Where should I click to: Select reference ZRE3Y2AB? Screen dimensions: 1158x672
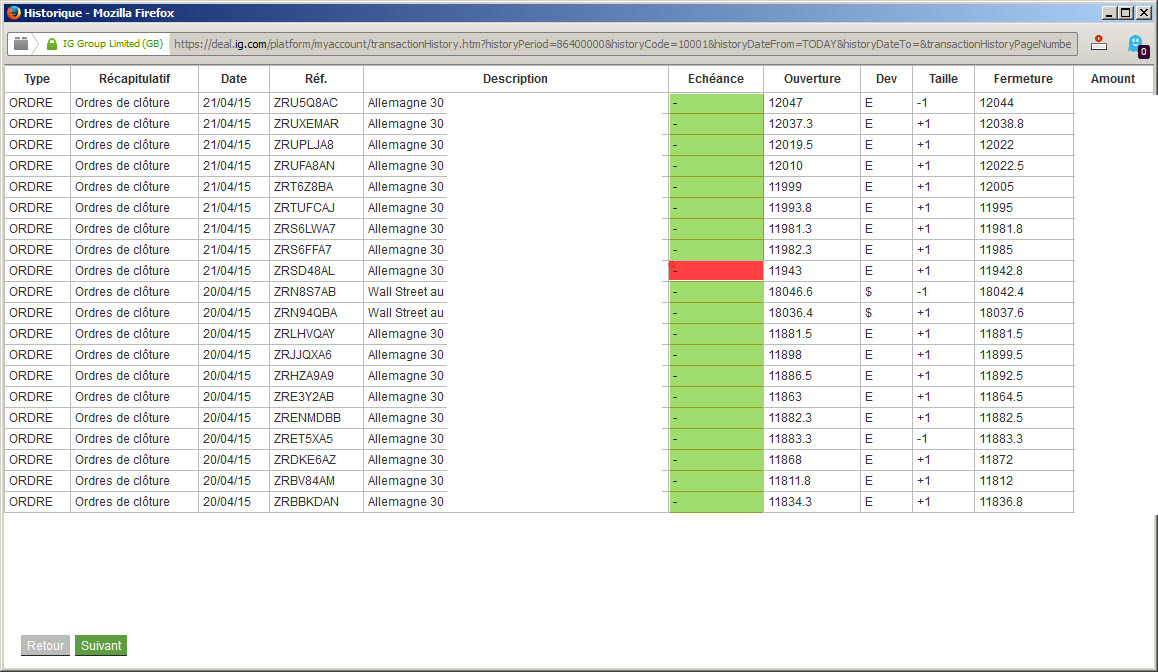303,397
